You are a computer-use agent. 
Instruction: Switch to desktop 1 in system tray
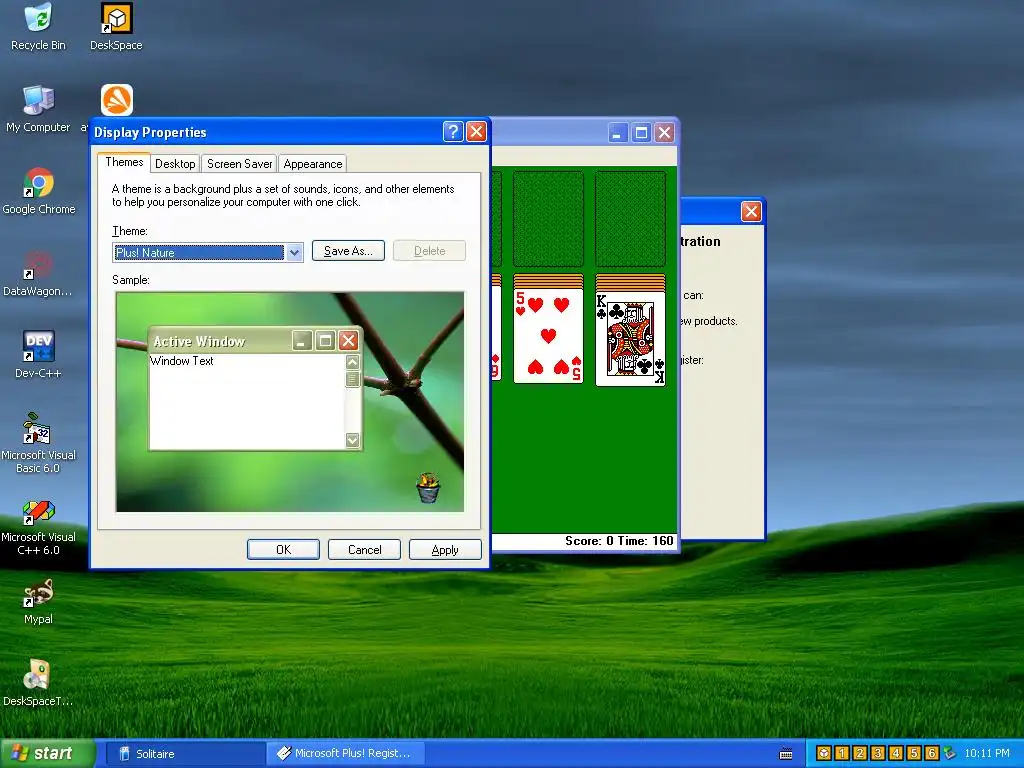coord(842,754)
